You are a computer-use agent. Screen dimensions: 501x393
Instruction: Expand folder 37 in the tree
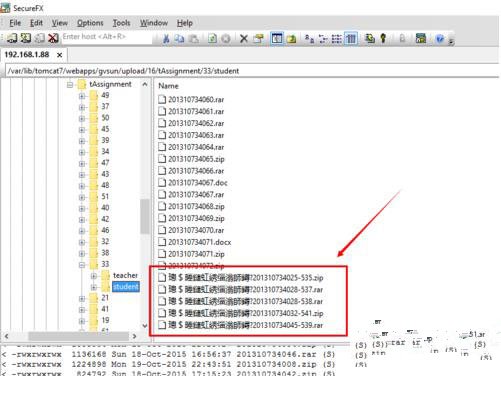[x=82, y=107]
